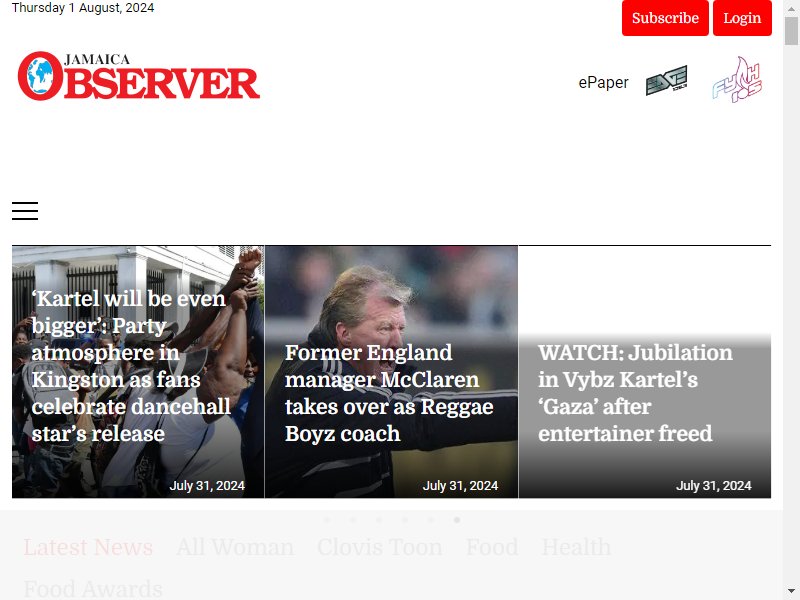Click the scrollbar up arrow
The image size is (800, 600).
(791, 8)
